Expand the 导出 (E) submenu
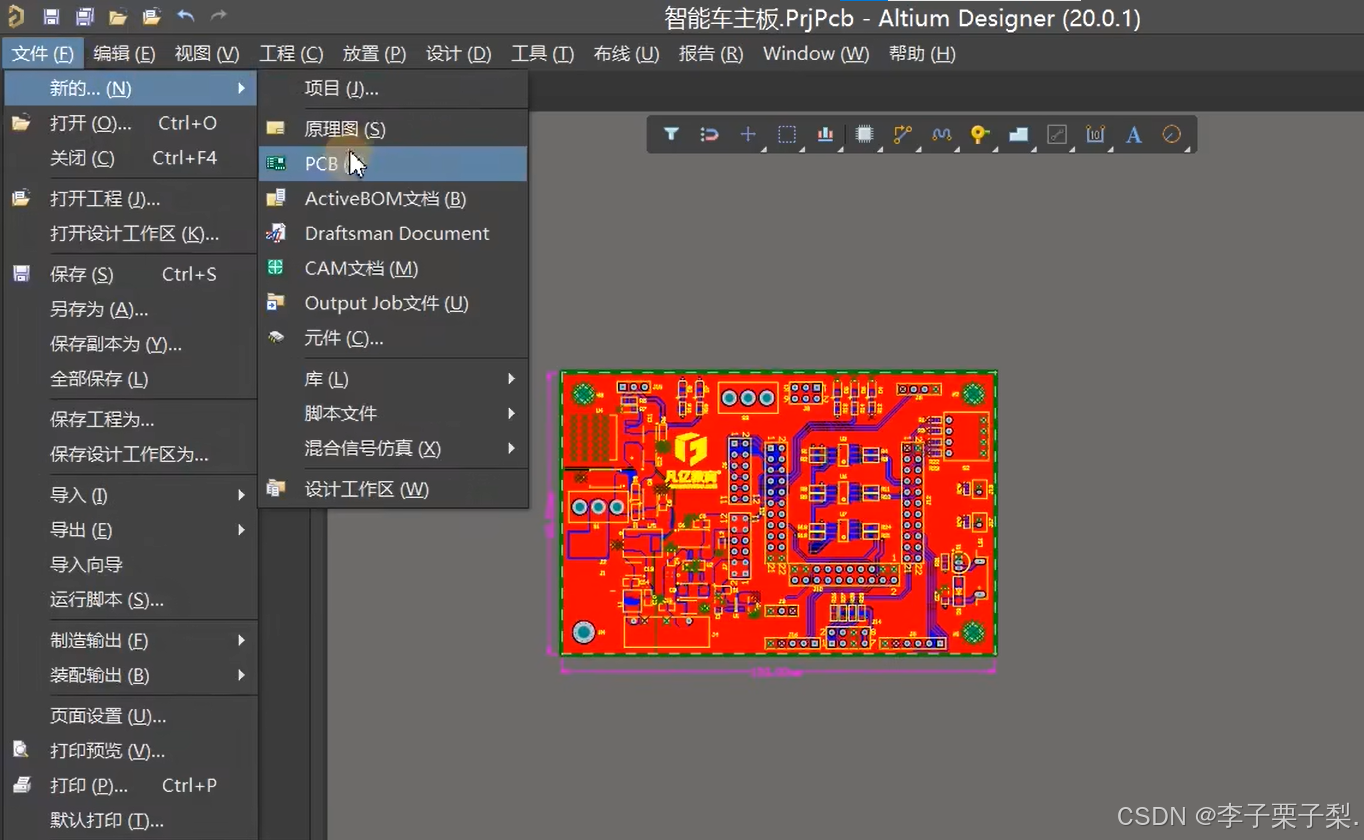The width and height of the screenshot is (1364, 840). pyautogui.click(x=131, y=530)
